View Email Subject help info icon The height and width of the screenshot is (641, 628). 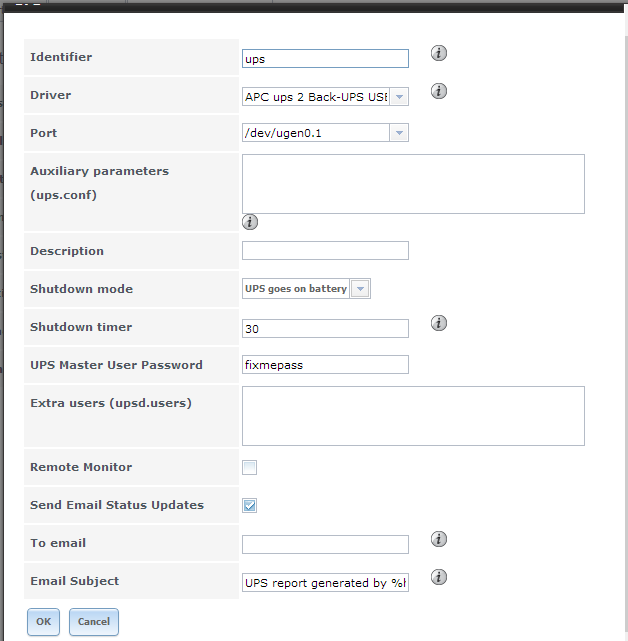pyautogui.click(x=438, y=577)
